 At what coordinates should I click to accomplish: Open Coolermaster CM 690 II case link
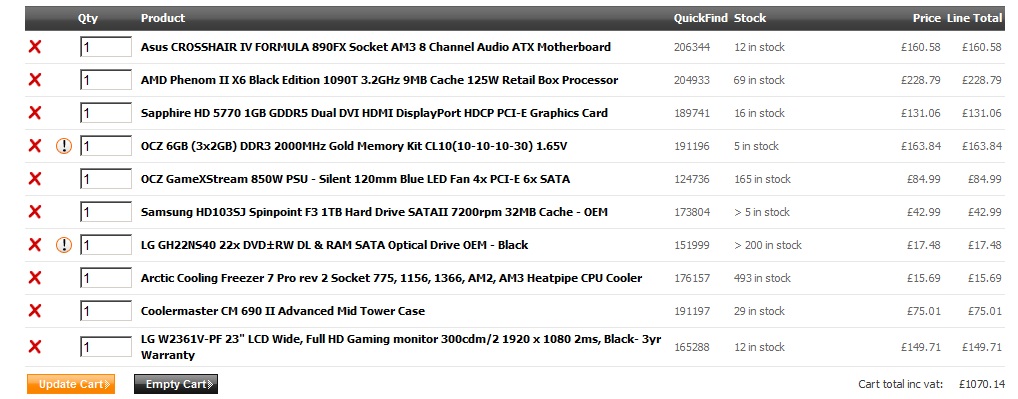tap(282, 311)
